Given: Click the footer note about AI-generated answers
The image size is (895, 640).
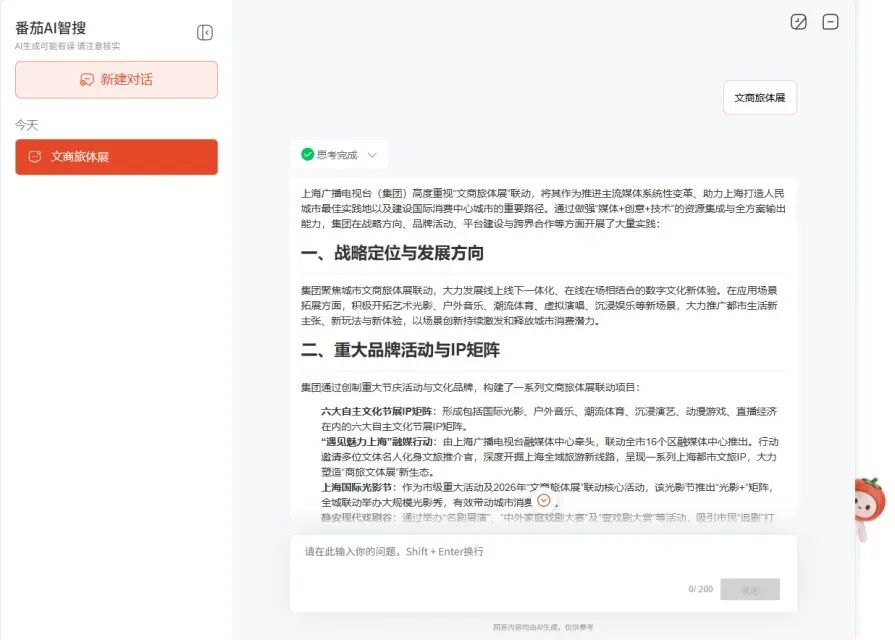Looking at the screenshot, I should pyautogui.click(x=543, y=627).
